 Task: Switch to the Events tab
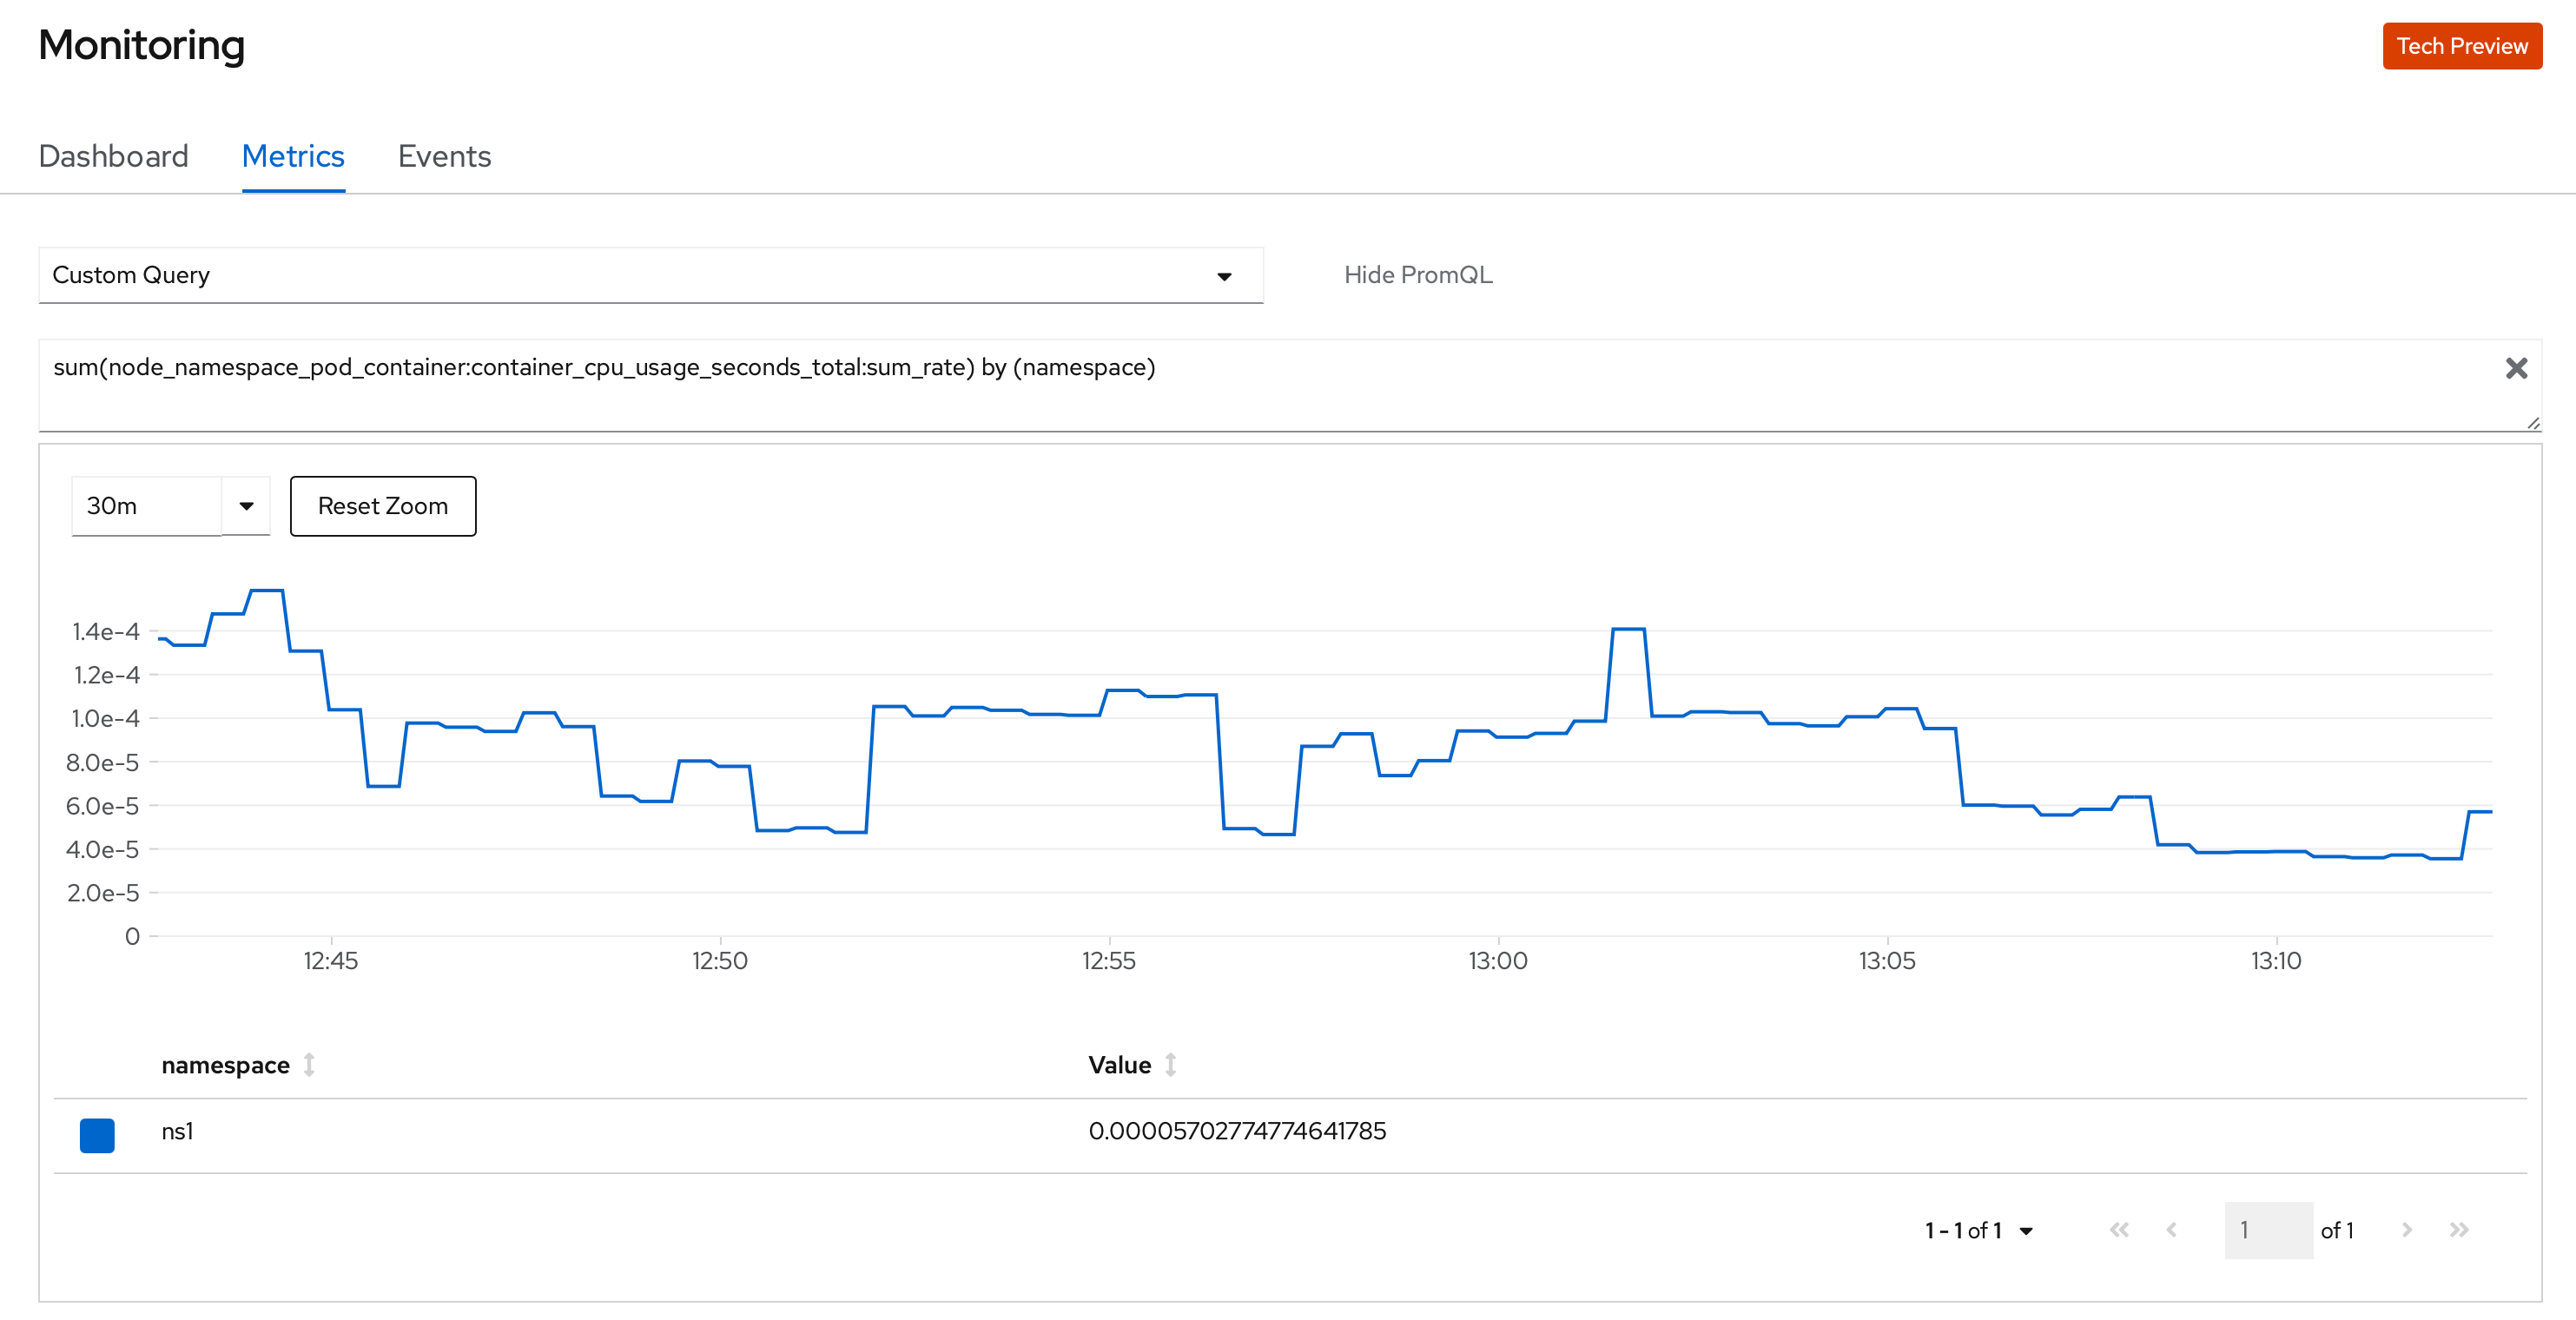coord(444,157)
